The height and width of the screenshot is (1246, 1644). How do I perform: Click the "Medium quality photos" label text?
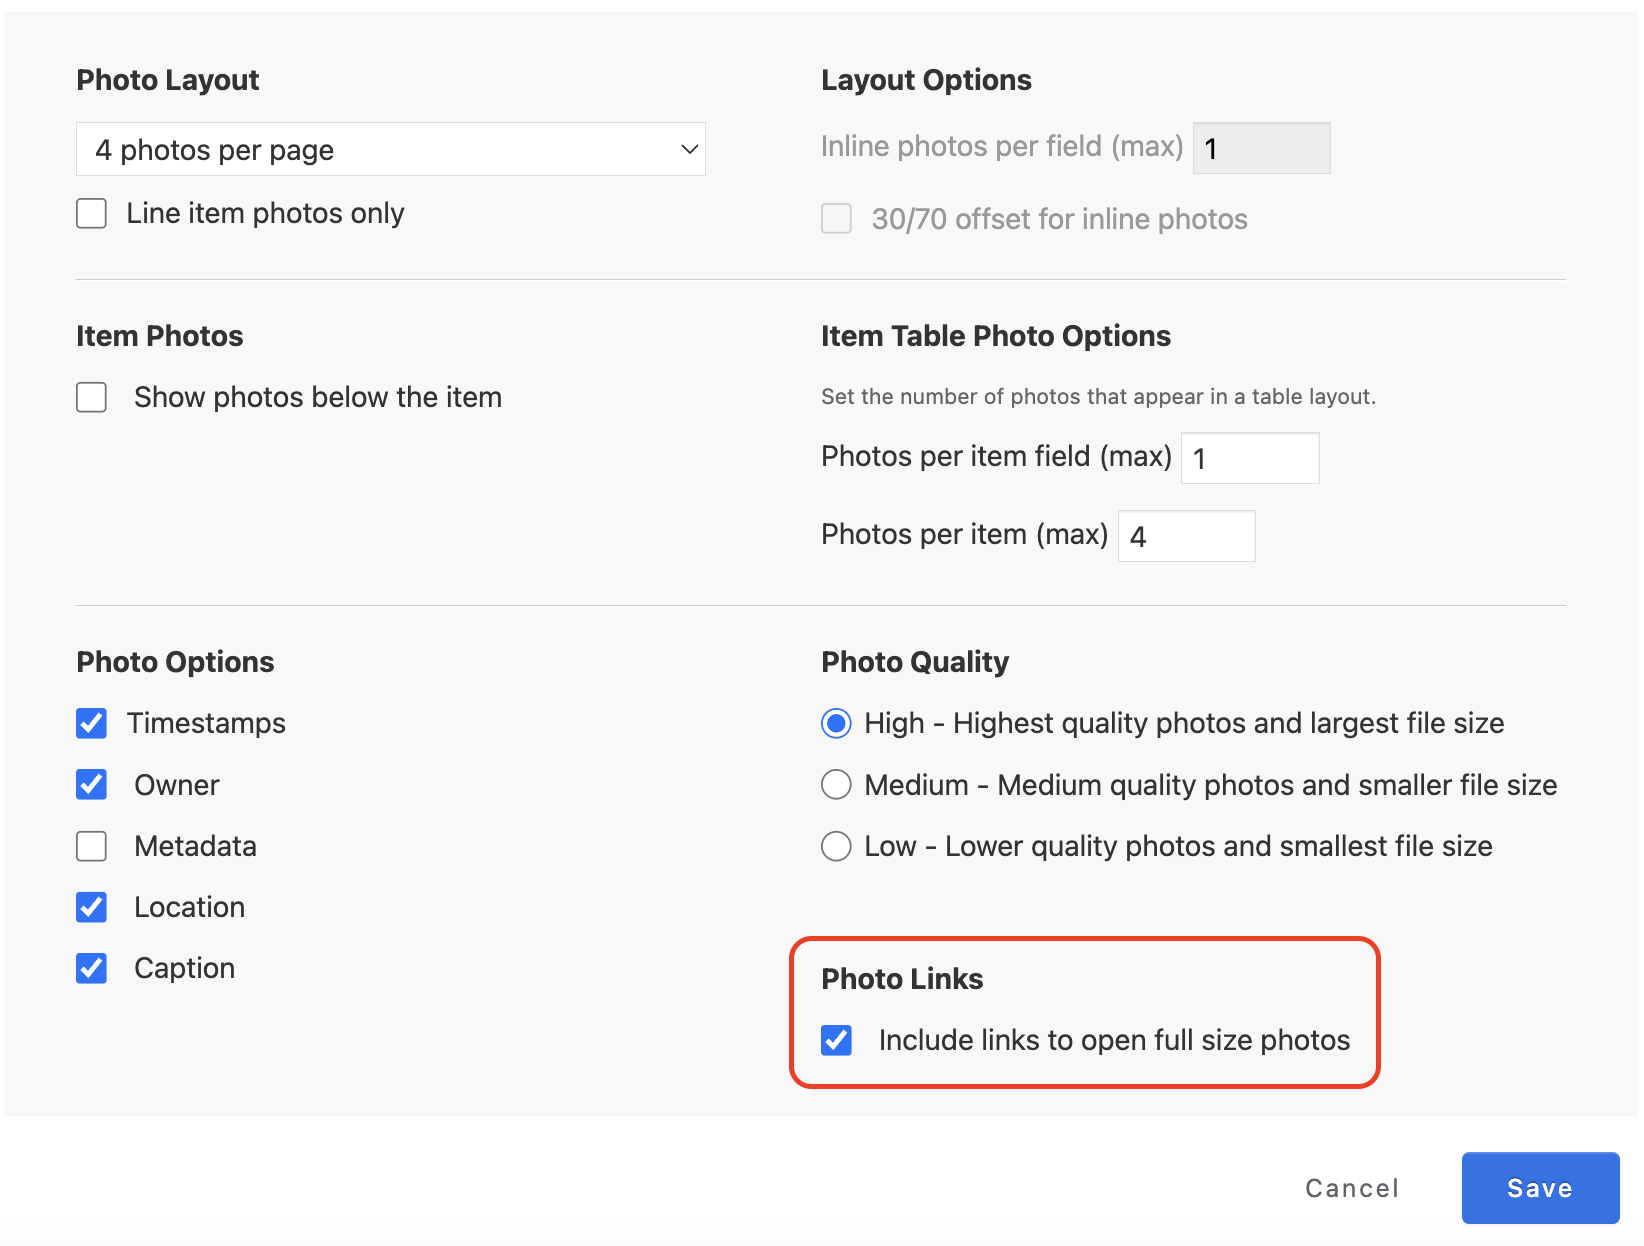click(1210, 785)
